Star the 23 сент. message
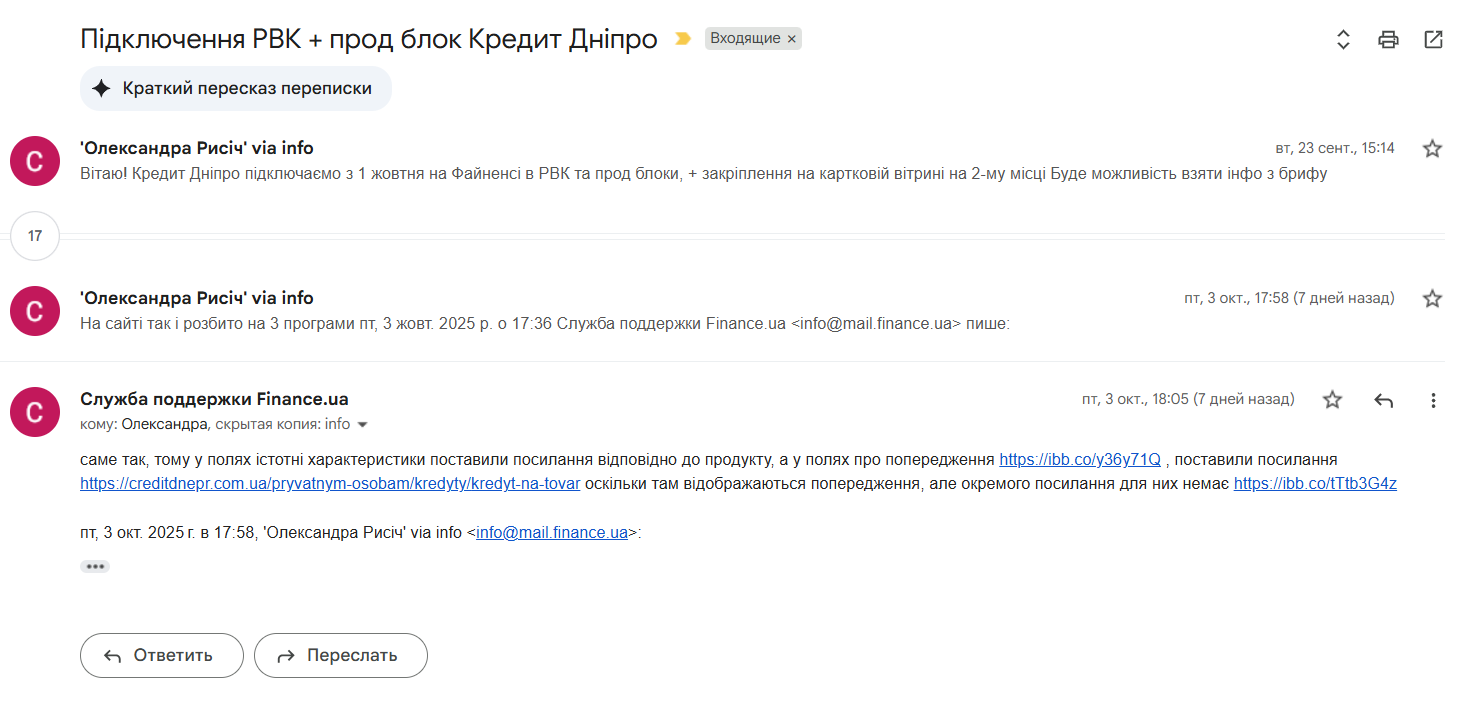This screenshot has width=1481, height=711. (x=1432, y=149)
